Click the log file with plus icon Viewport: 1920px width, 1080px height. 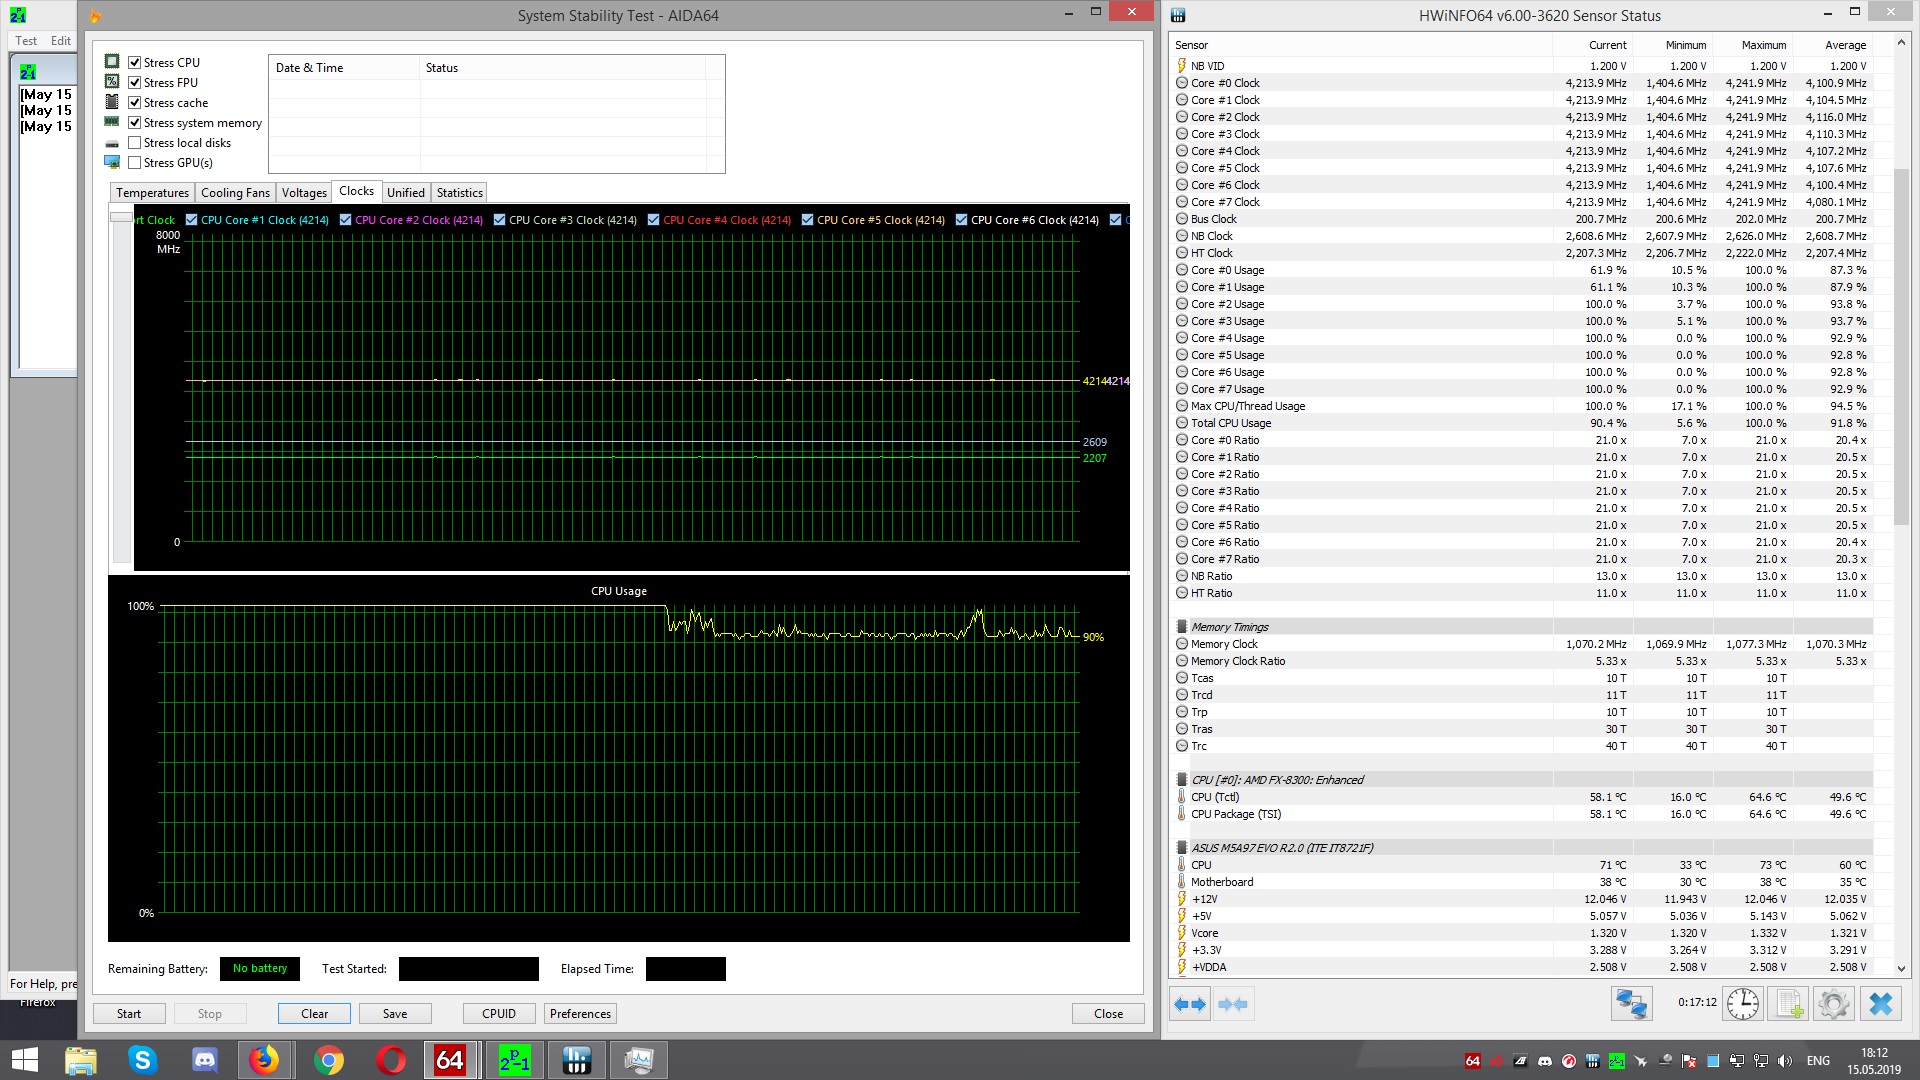click(x=1788, y=1004)
